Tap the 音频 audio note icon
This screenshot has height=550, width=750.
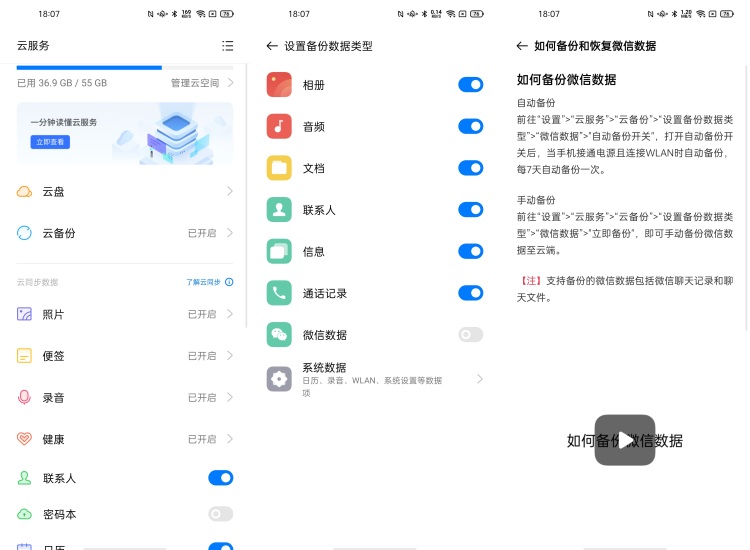point(279,126)
